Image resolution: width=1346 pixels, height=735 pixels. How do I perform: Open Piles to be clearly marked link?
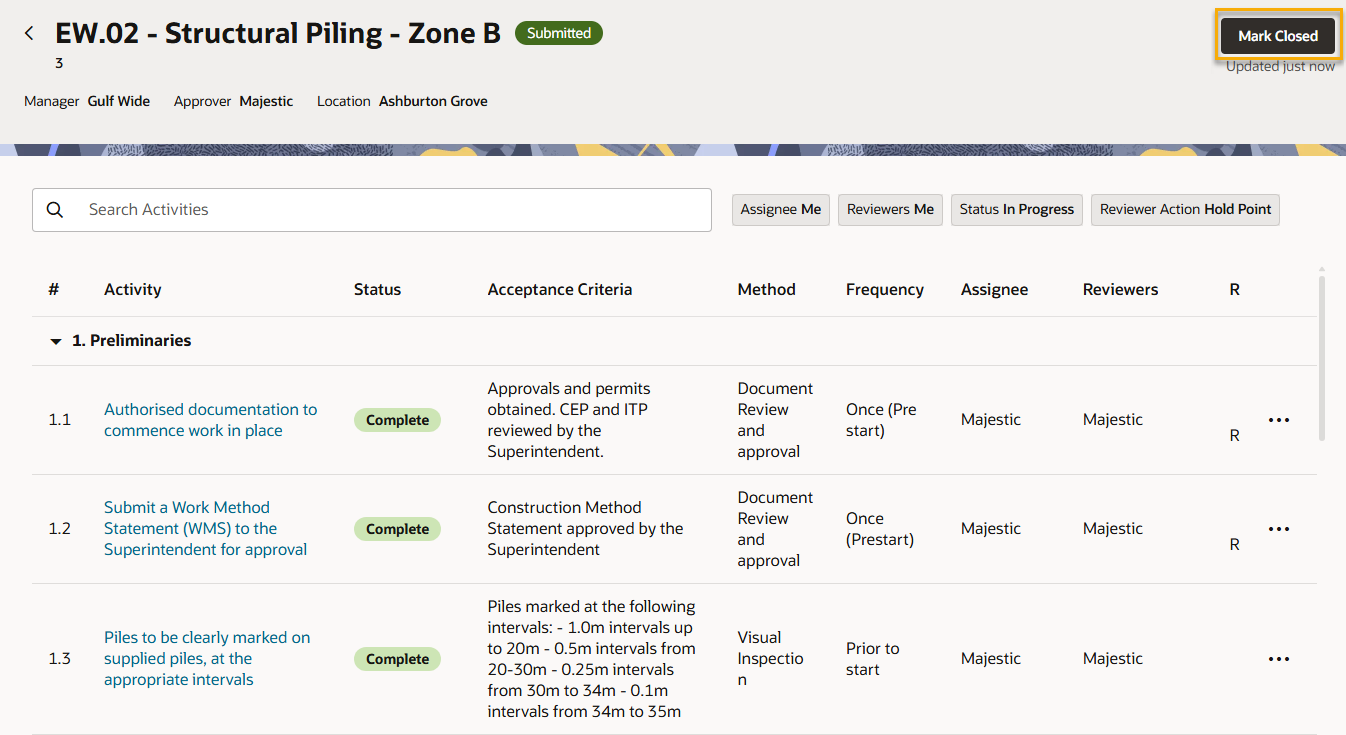(207, 659)
